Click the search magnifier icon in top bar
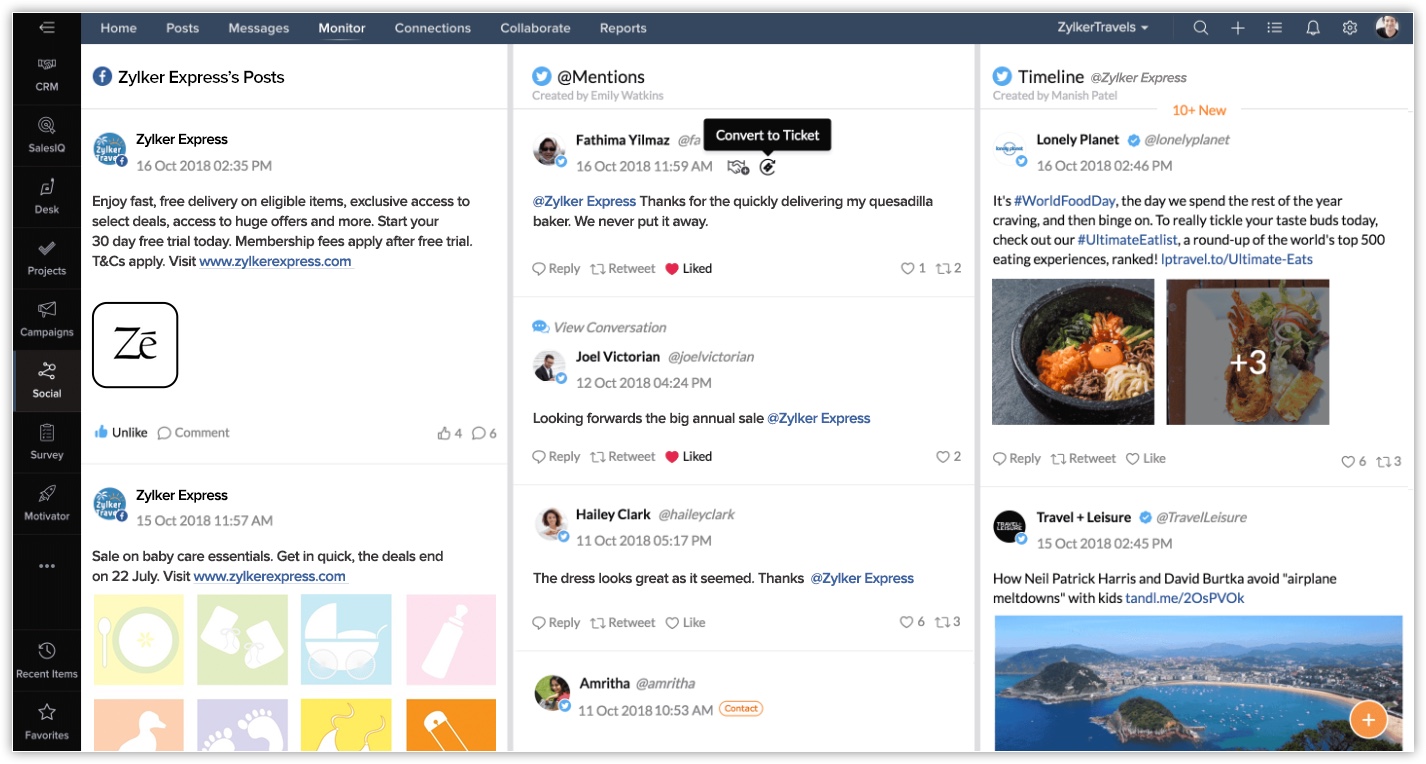This screenshot has width=1426, height=764. 1200,28
